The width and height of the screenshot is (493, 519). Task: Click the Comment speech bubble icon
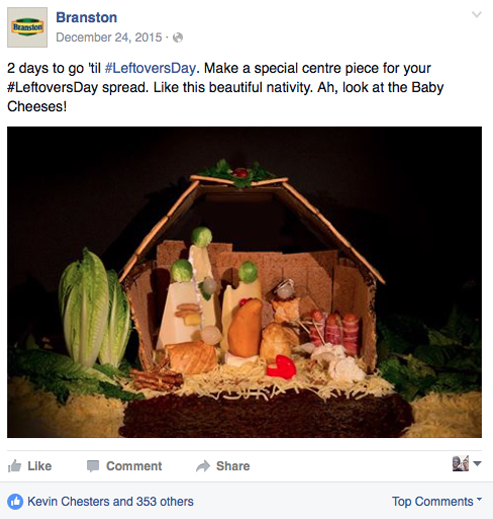point(93,466)
